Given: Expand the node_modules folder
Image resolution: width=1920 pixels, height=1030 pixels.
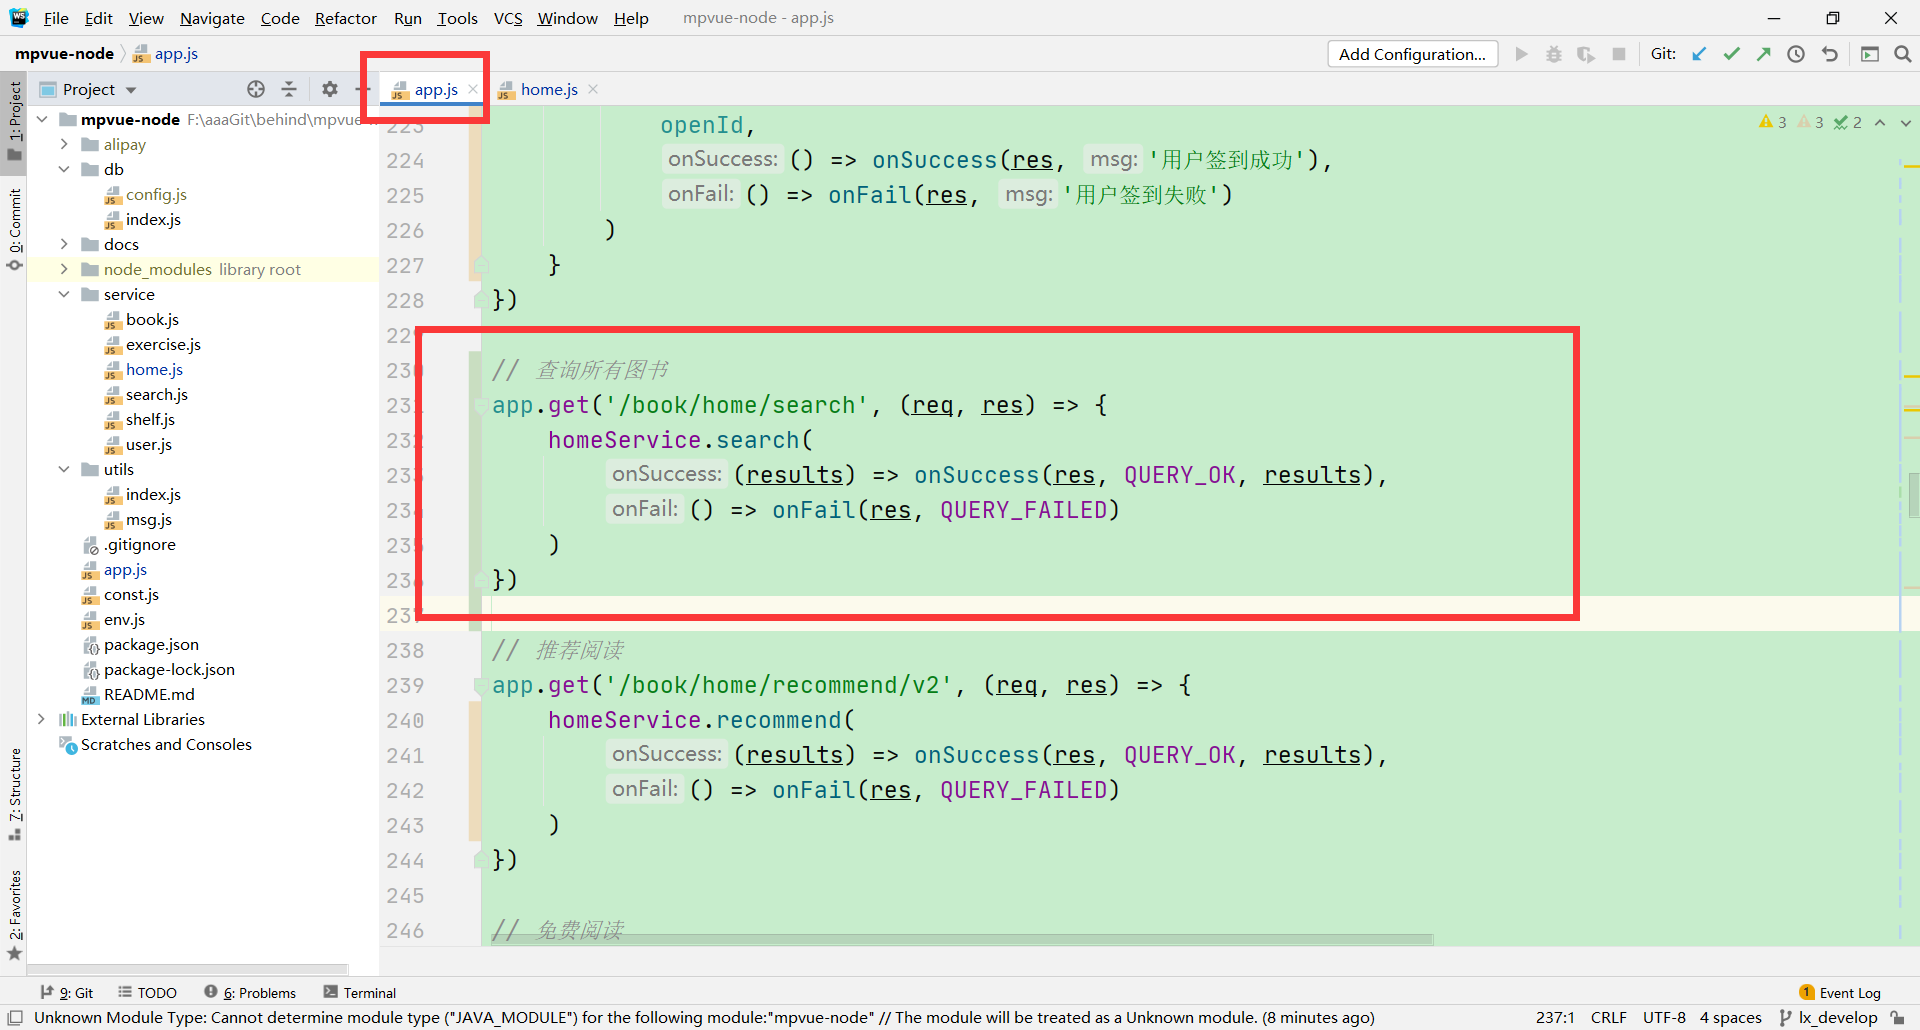Looking at the screenshot, I should (64, 269).
